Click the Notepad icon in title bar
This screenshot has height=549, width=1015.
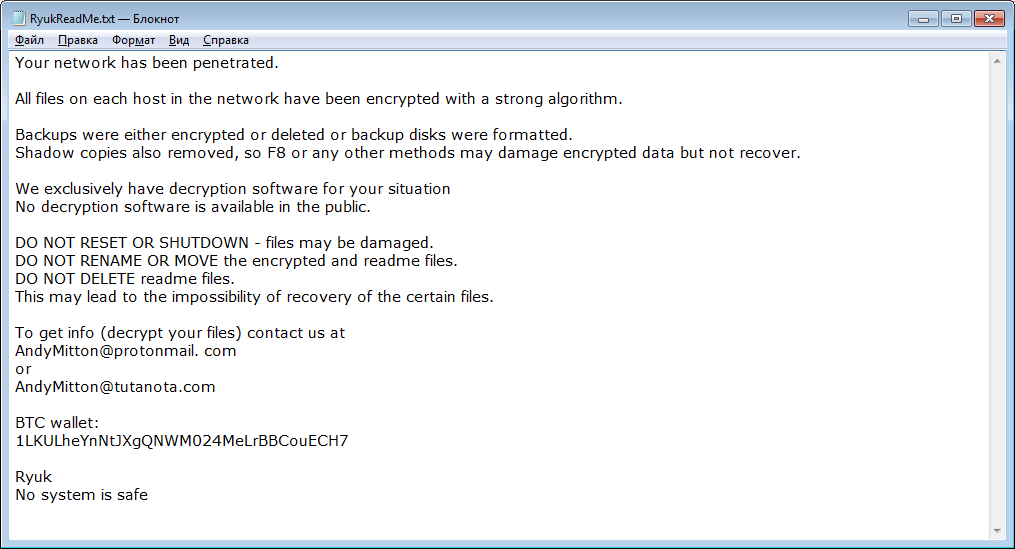point(18,19)
